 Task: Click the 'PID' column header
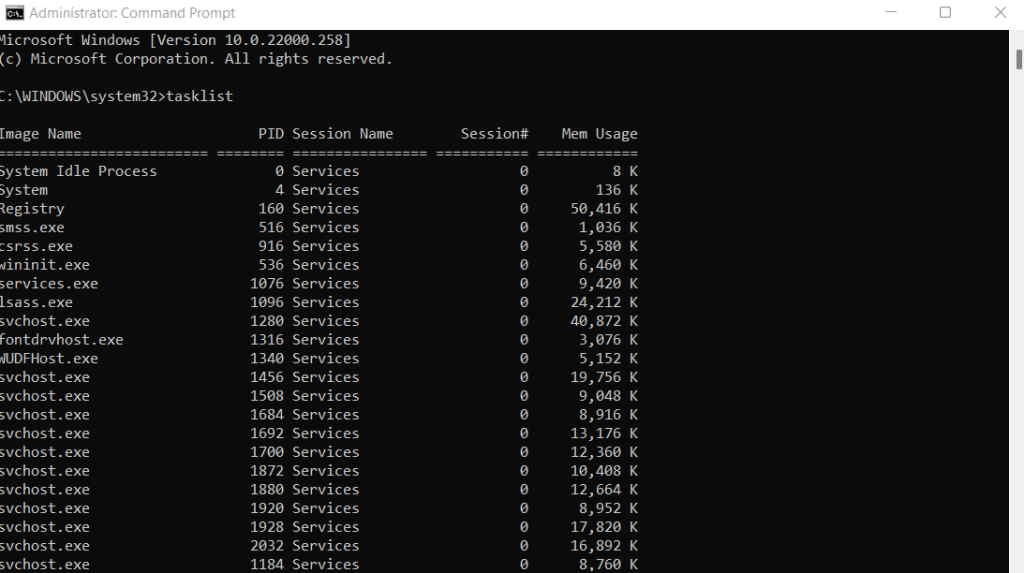[271, 134]
